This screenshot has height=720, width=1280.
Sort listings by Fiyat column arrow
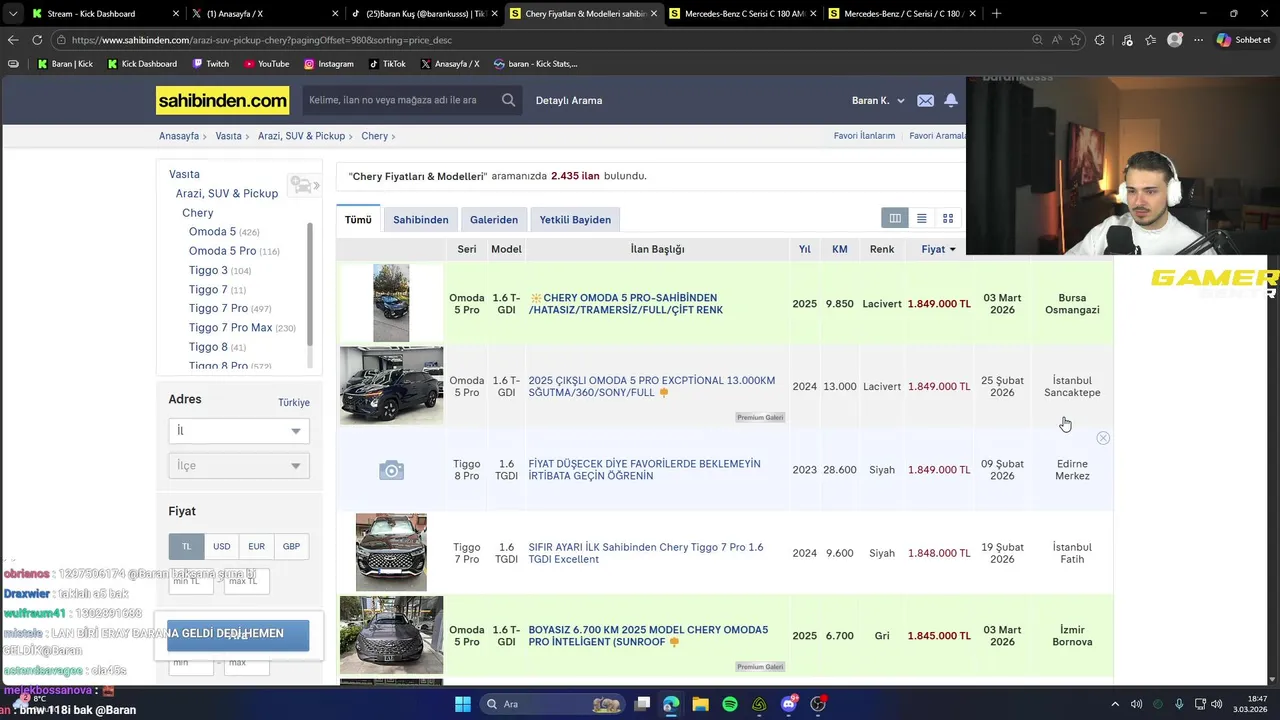pyautogui.click(x=953, y=249)
